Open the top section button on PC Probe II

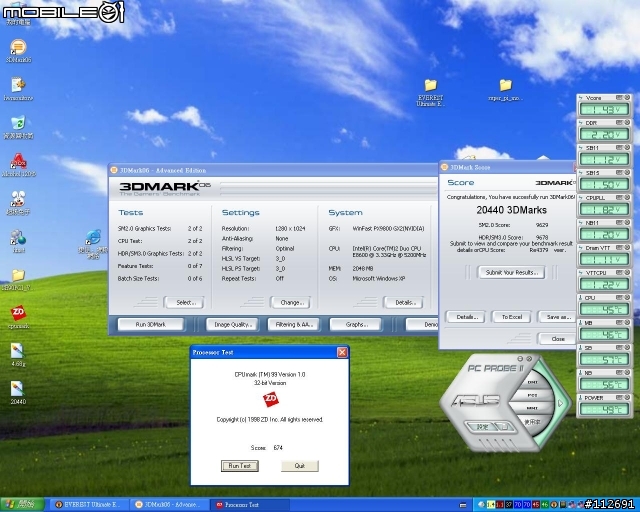533,382
